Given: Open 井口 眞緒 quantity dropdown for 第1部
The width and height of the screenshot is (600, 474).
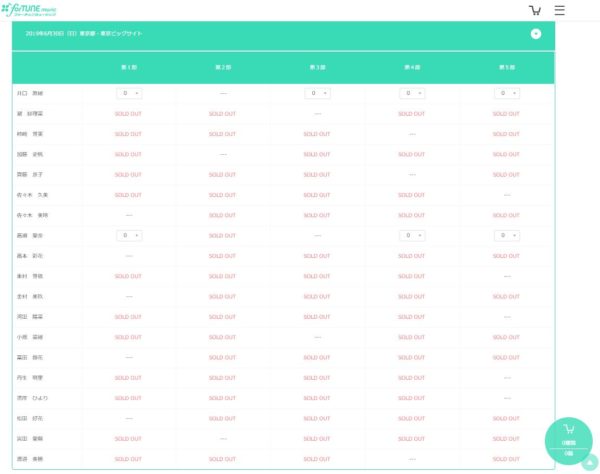Looking at the screenshot, I should tap(129, 93).
